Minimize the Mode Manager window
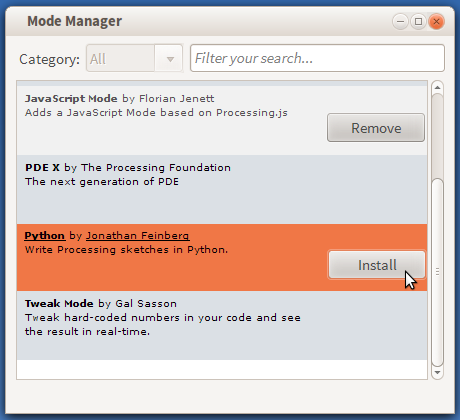460x420 pixels. click(401, 22)
